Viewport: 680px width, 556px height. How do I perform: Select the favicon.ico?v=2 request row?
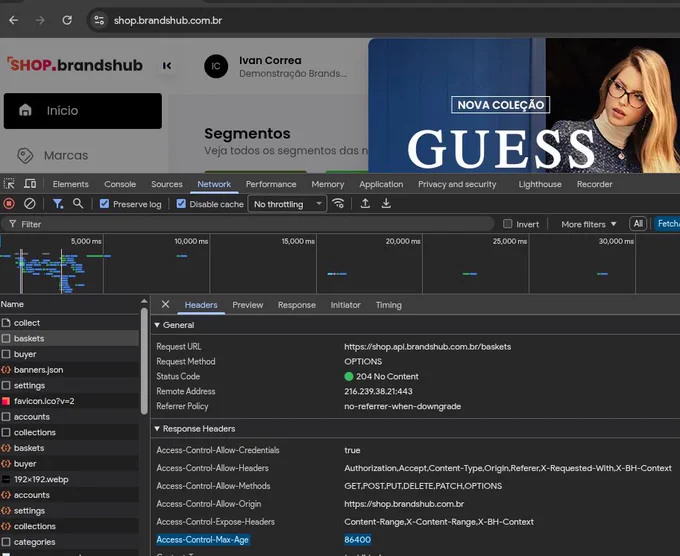(x=69, y=401)
